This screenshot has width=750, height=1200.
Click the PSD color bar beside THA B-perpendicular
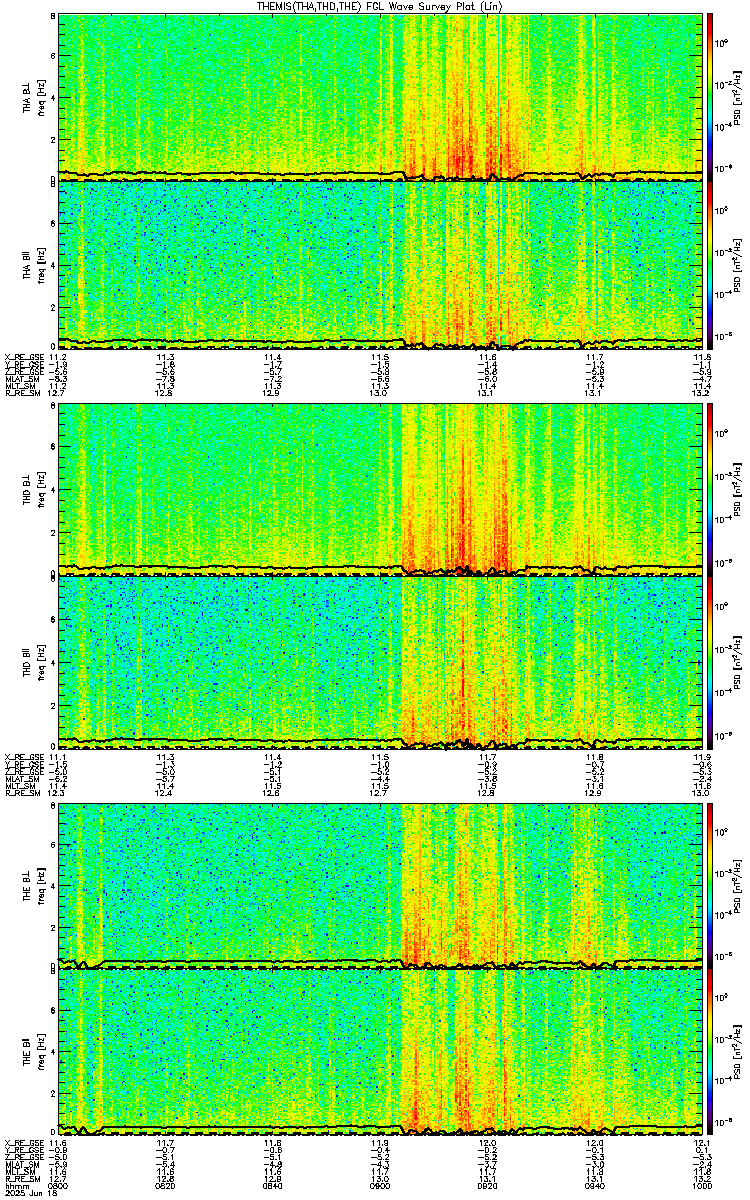coord(710,96)
